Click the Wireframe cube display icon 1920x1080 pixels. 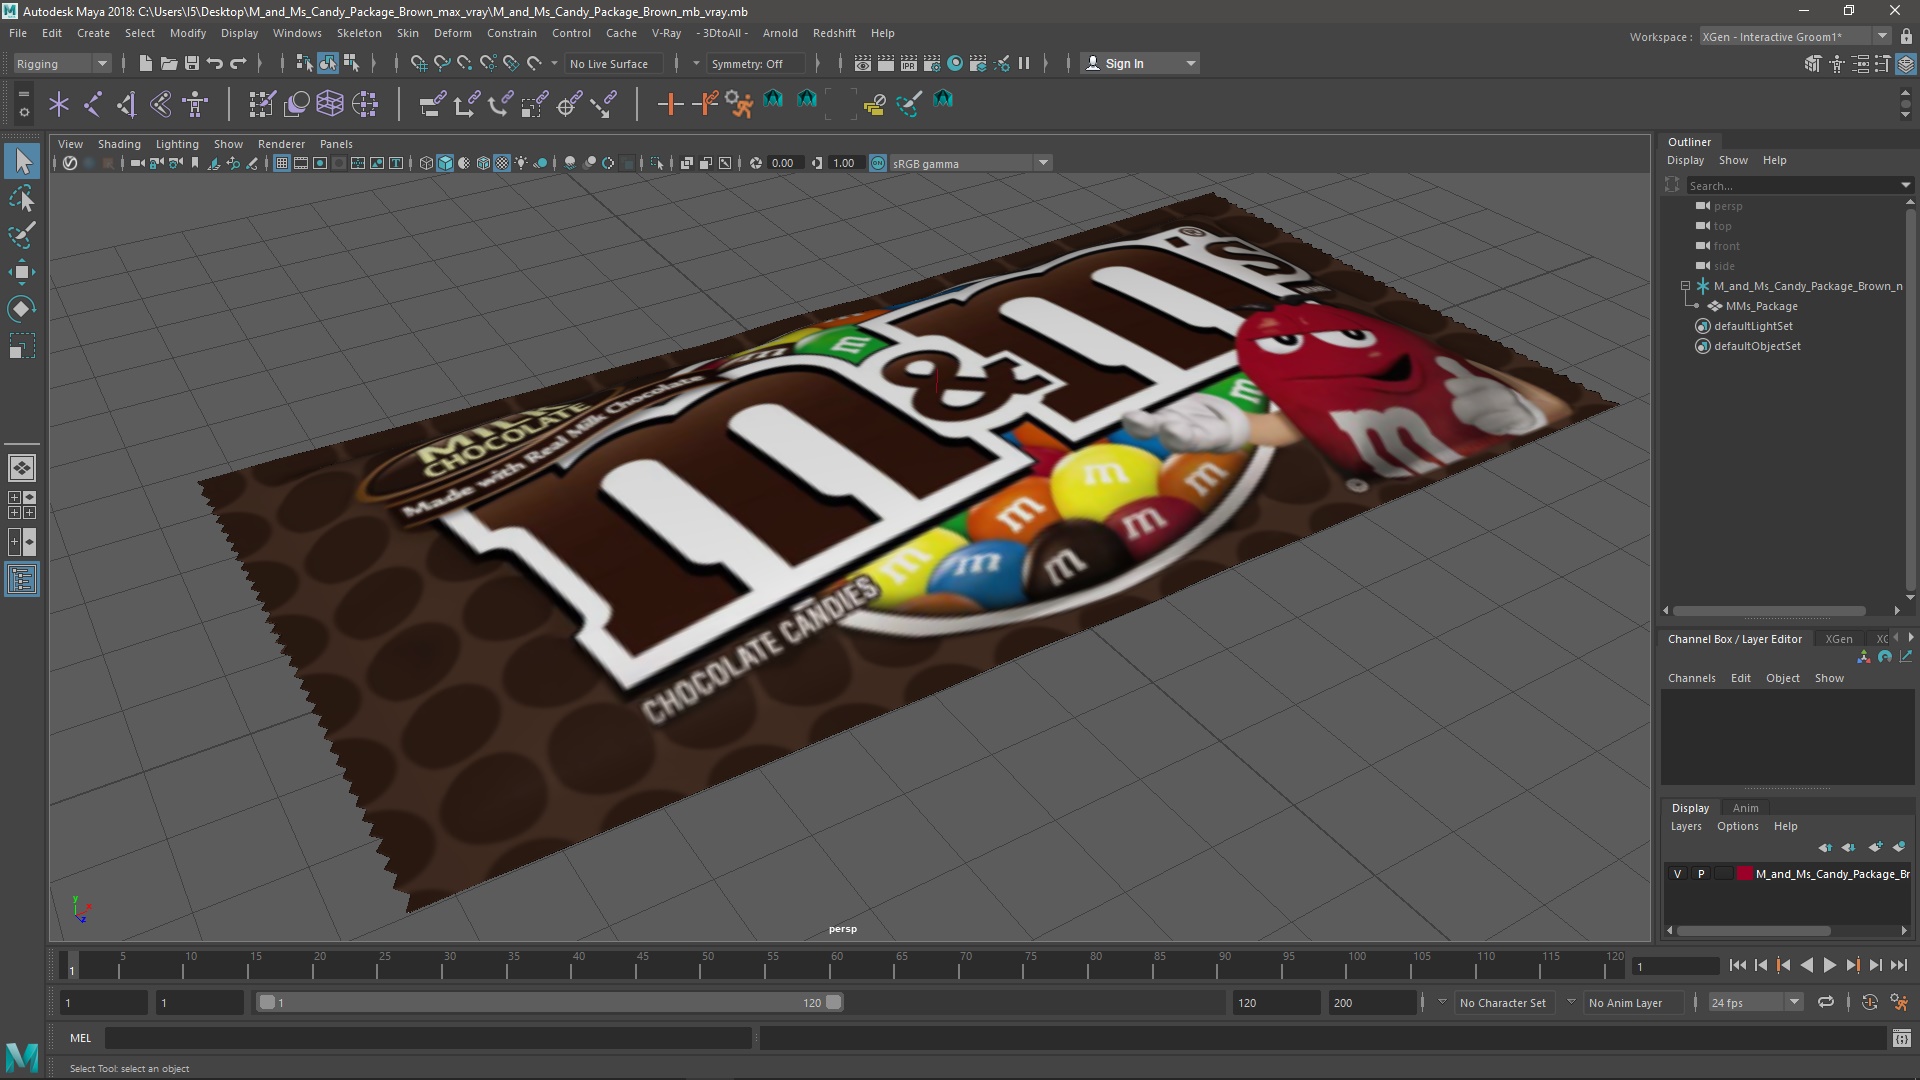426,163
